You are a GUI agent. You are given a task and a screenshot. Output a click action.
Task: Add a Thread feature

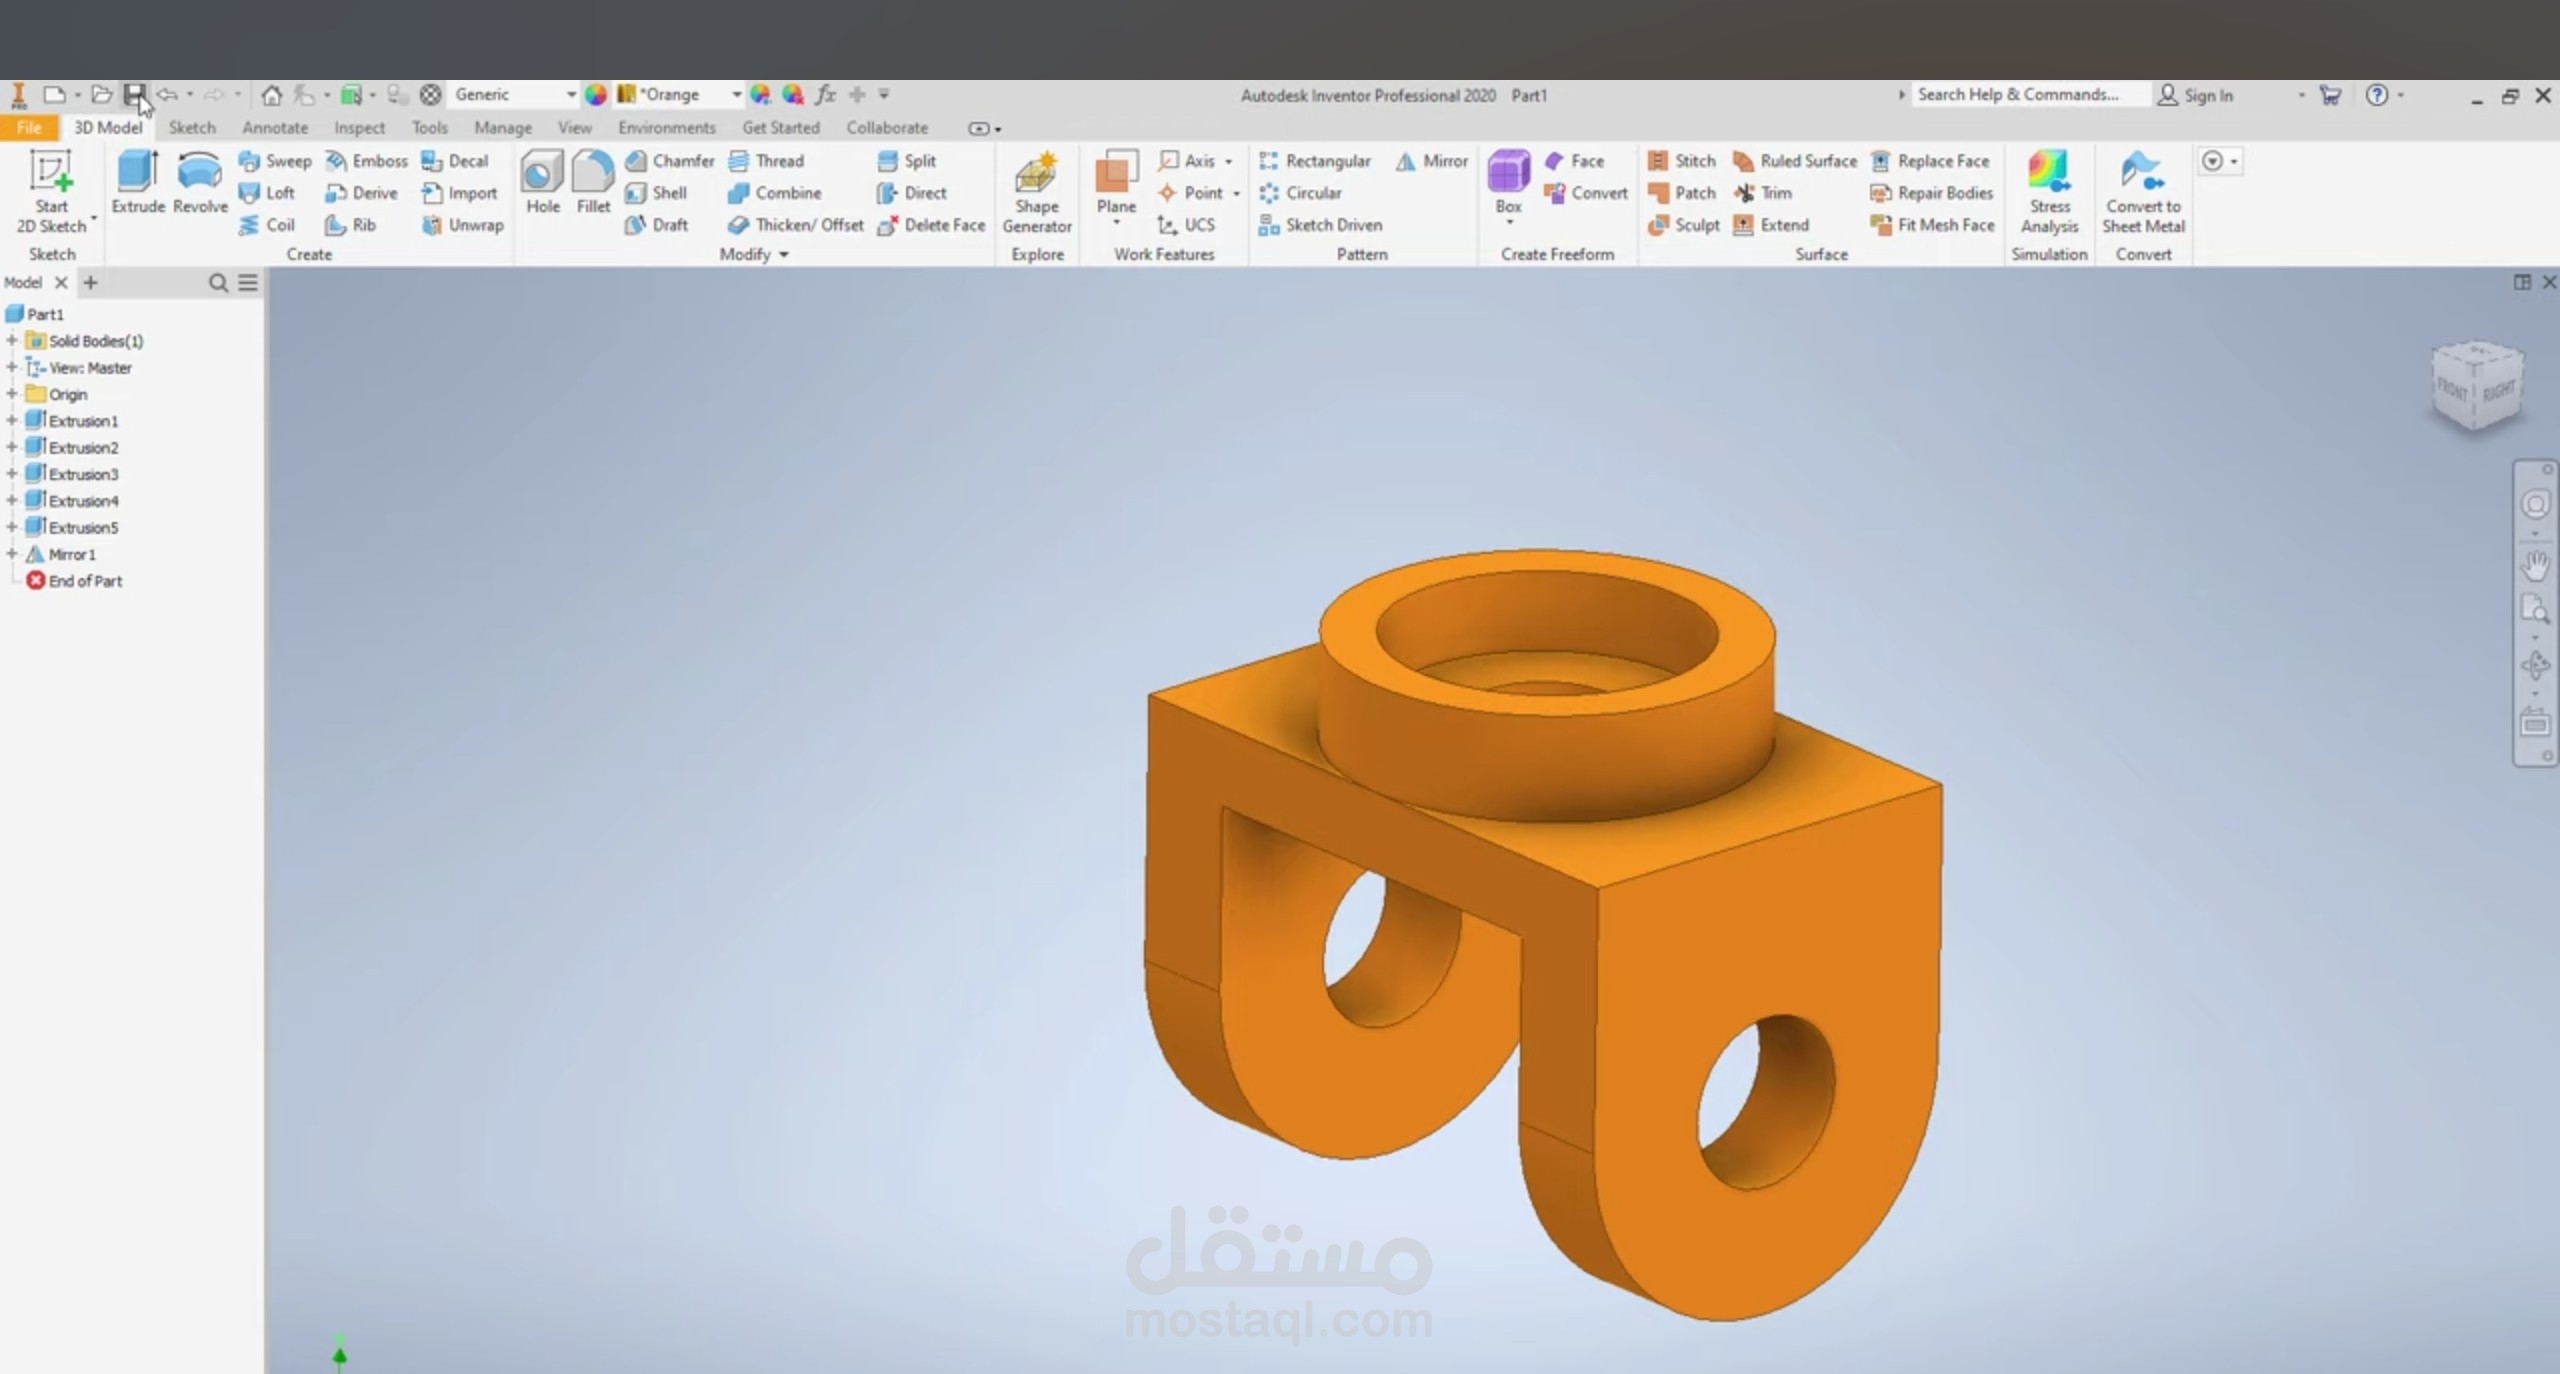click(766, 161)
